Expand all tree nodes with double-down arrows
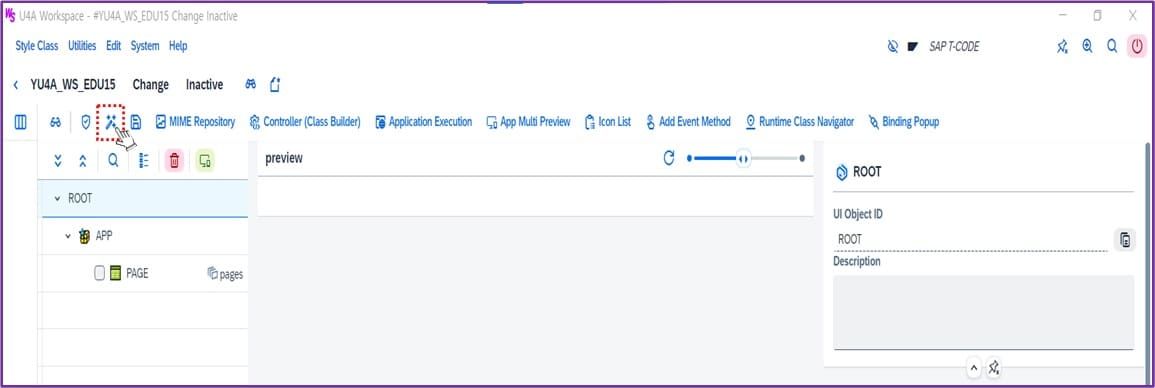Image resolution: width=1155 pixels, height=388 pixels. click(x=58, y=161)
